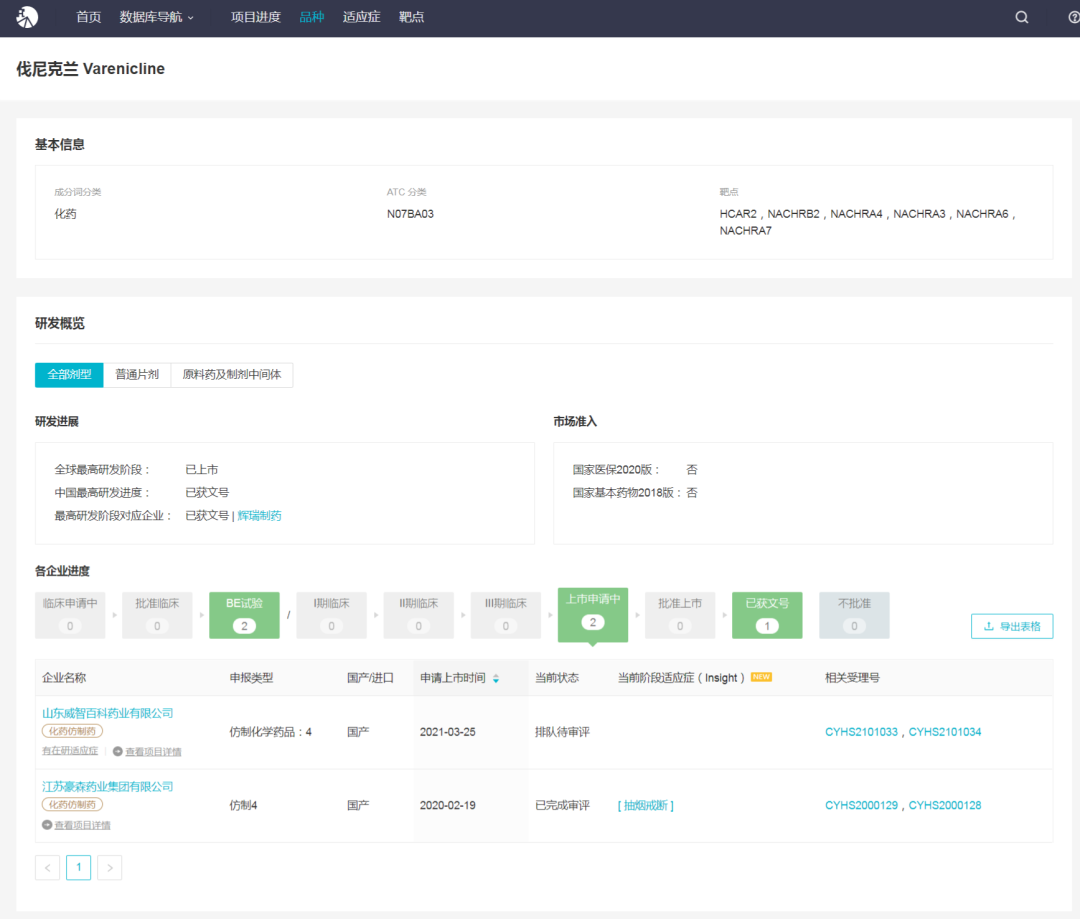The width and height of the screenshot is (1080, 919).
Task: Filter by the 已获文号 stage block
Action: tap(767, 615)
